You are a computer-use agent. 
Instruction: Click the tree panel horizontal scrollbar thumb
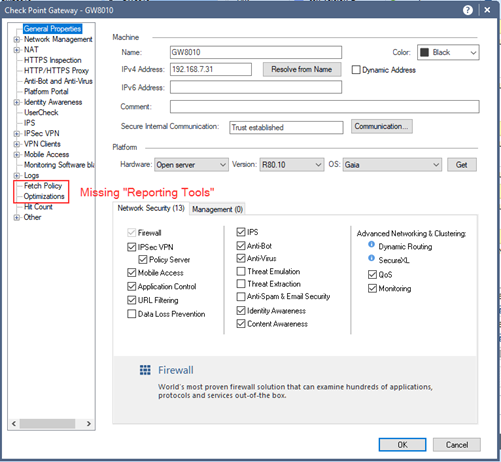point(47,424)
